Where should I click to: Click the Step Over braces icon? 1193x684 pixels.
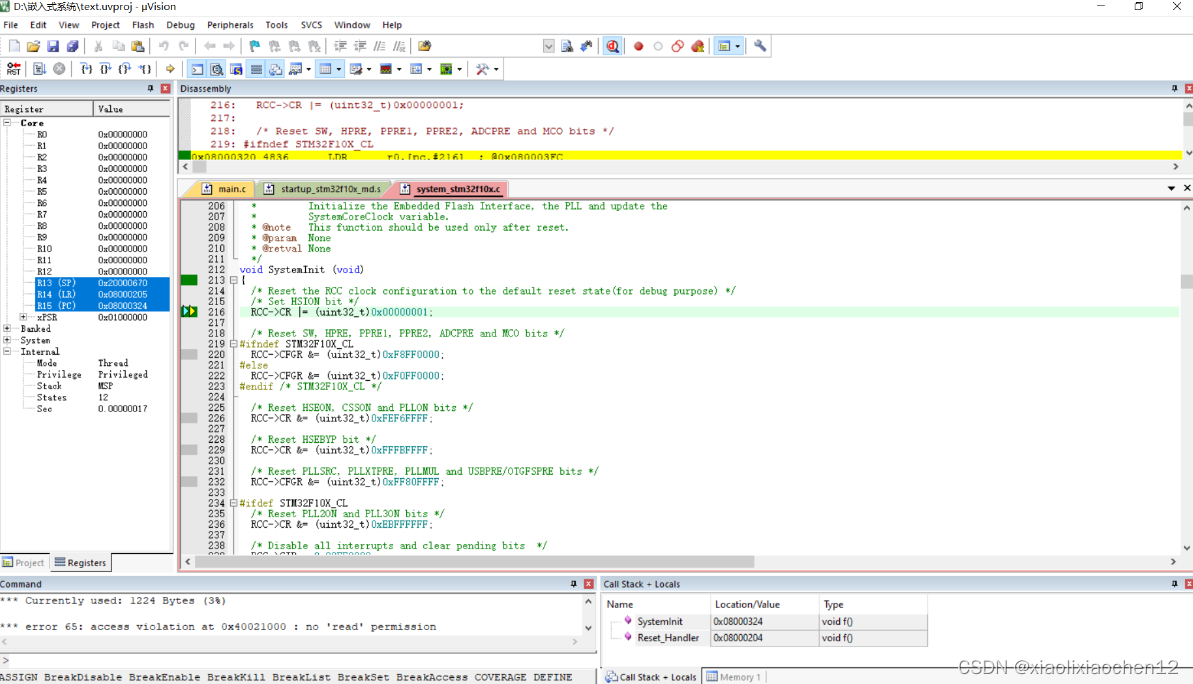[x=106, y=69]
